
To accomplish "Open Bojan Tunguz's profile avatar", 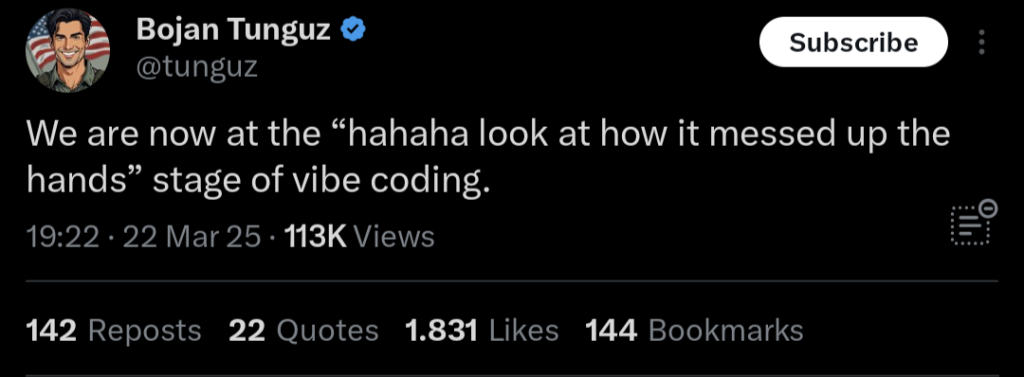I will click(x=67, y=50).
